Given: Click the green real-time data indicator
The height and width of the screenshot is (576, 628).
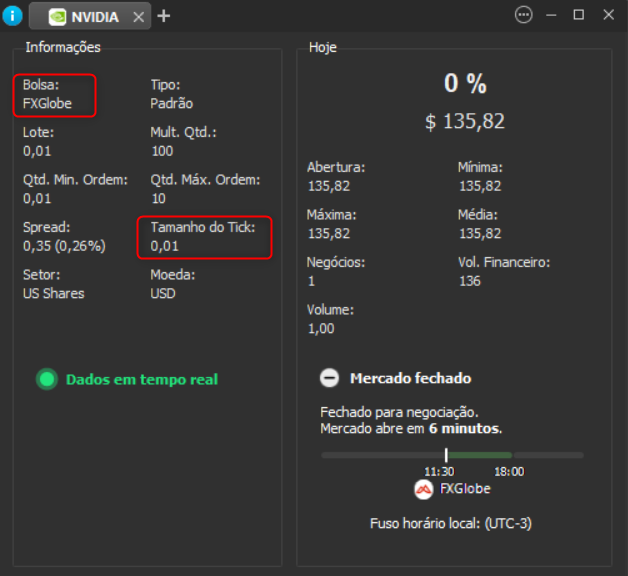Looking at the screenshot, I should [46, 379].
